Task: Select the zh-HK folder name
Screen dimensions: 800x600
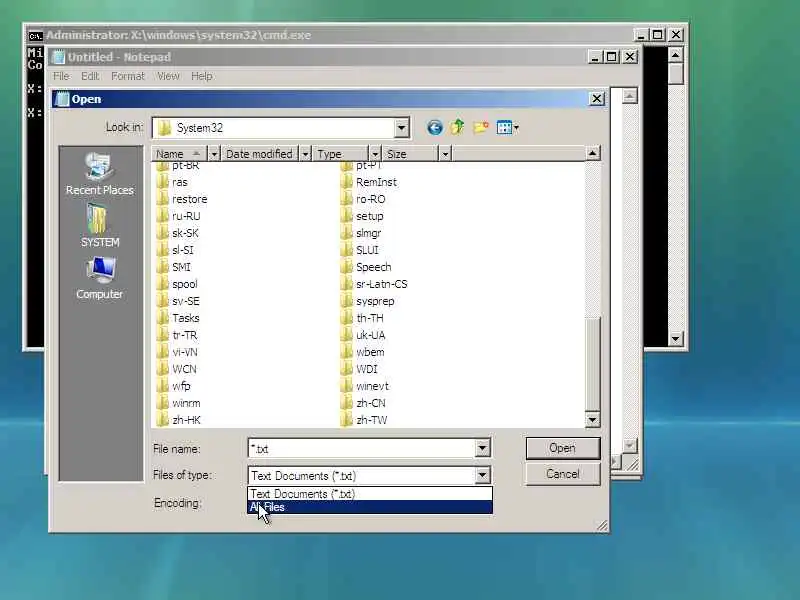Action: tap(186, 420)
